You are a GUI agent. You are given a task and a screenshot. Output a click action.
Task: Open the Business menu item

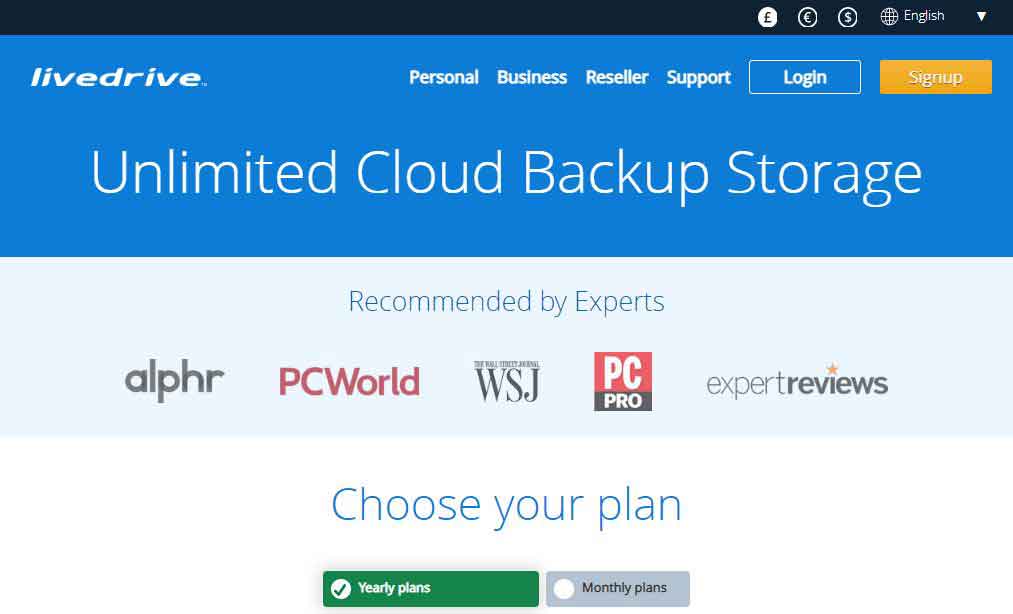point(532,77)
